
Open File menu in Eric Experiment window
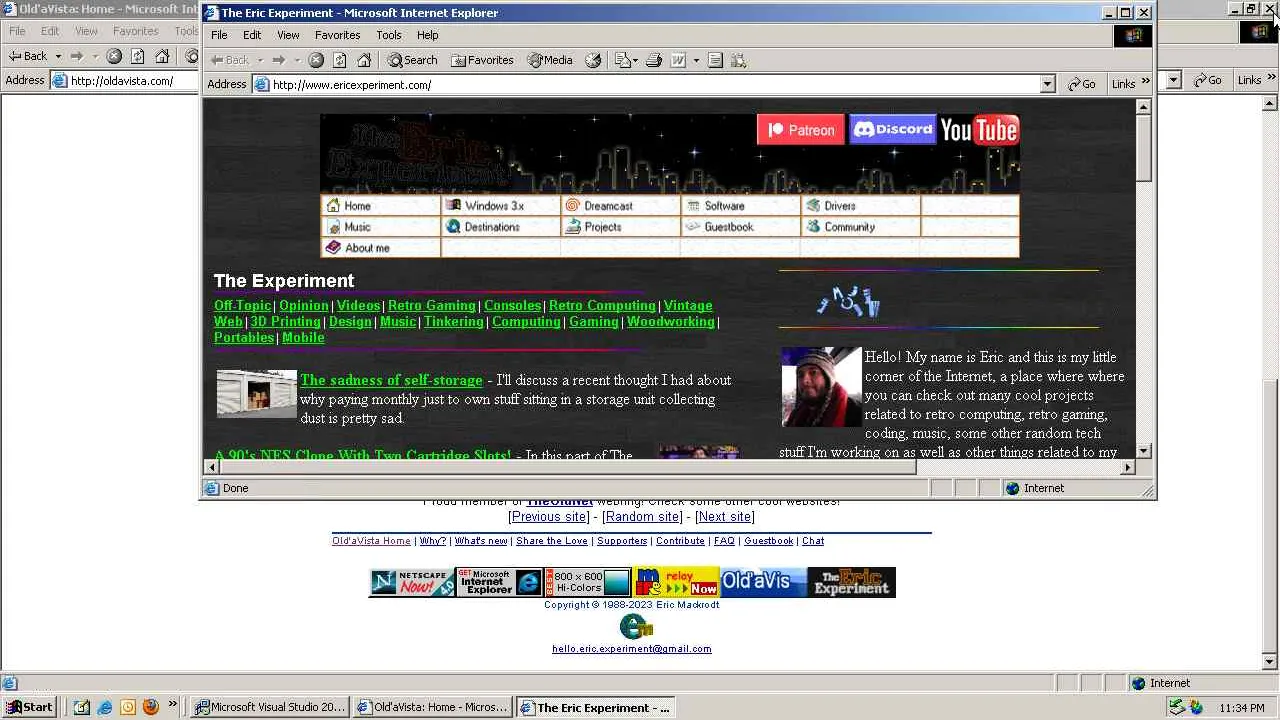point(219,35)
